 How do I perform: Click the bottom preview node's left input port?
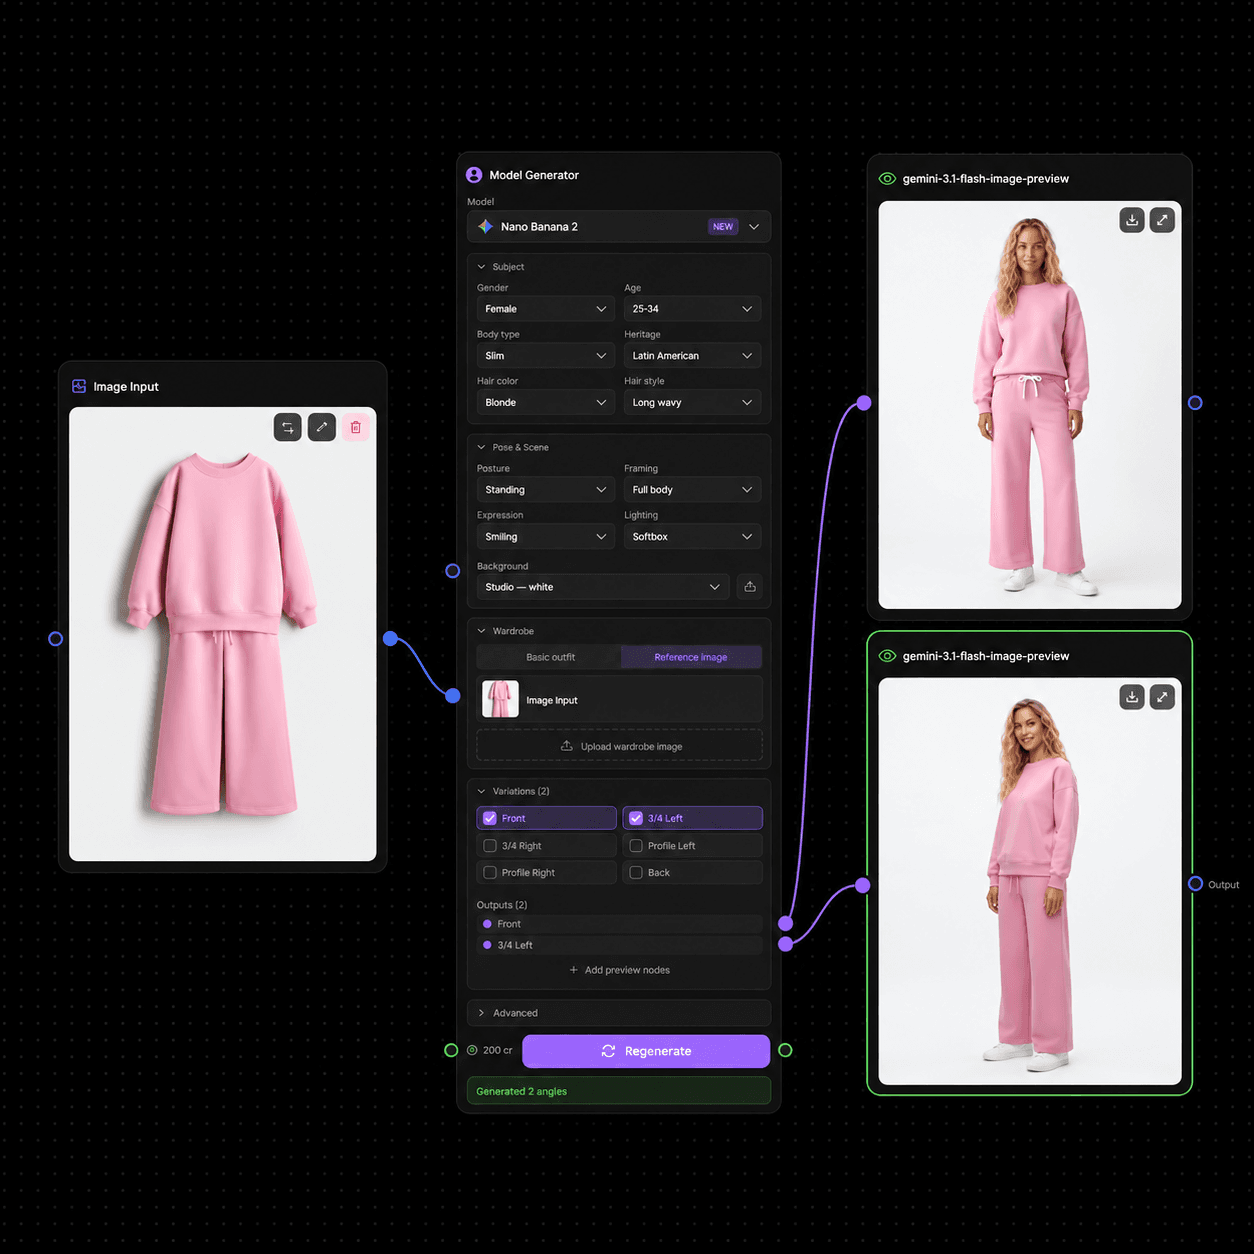pos(863,885)
